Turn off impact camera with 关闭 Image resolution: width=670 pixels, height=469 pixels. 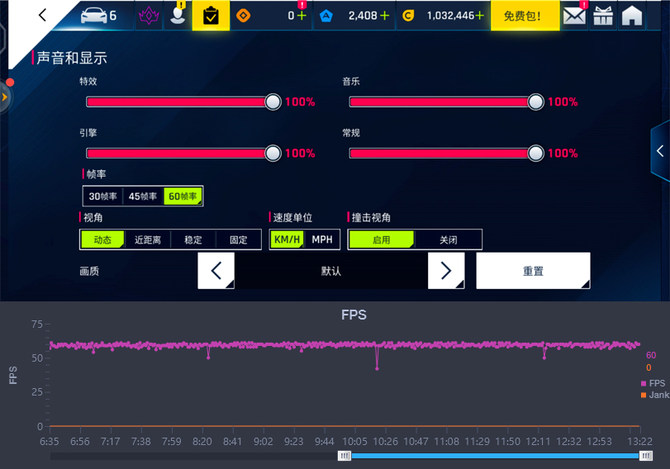tap(449, 240)
